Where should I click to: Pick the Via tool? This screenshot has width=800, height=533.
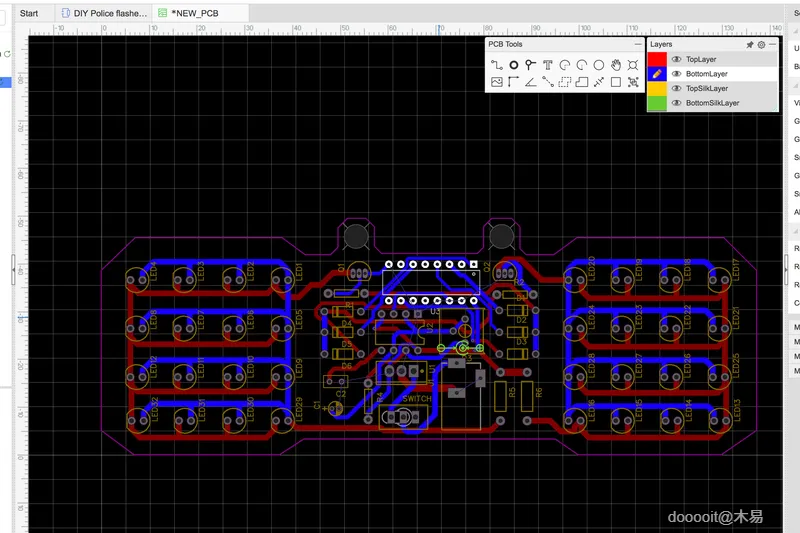point(530,65)
